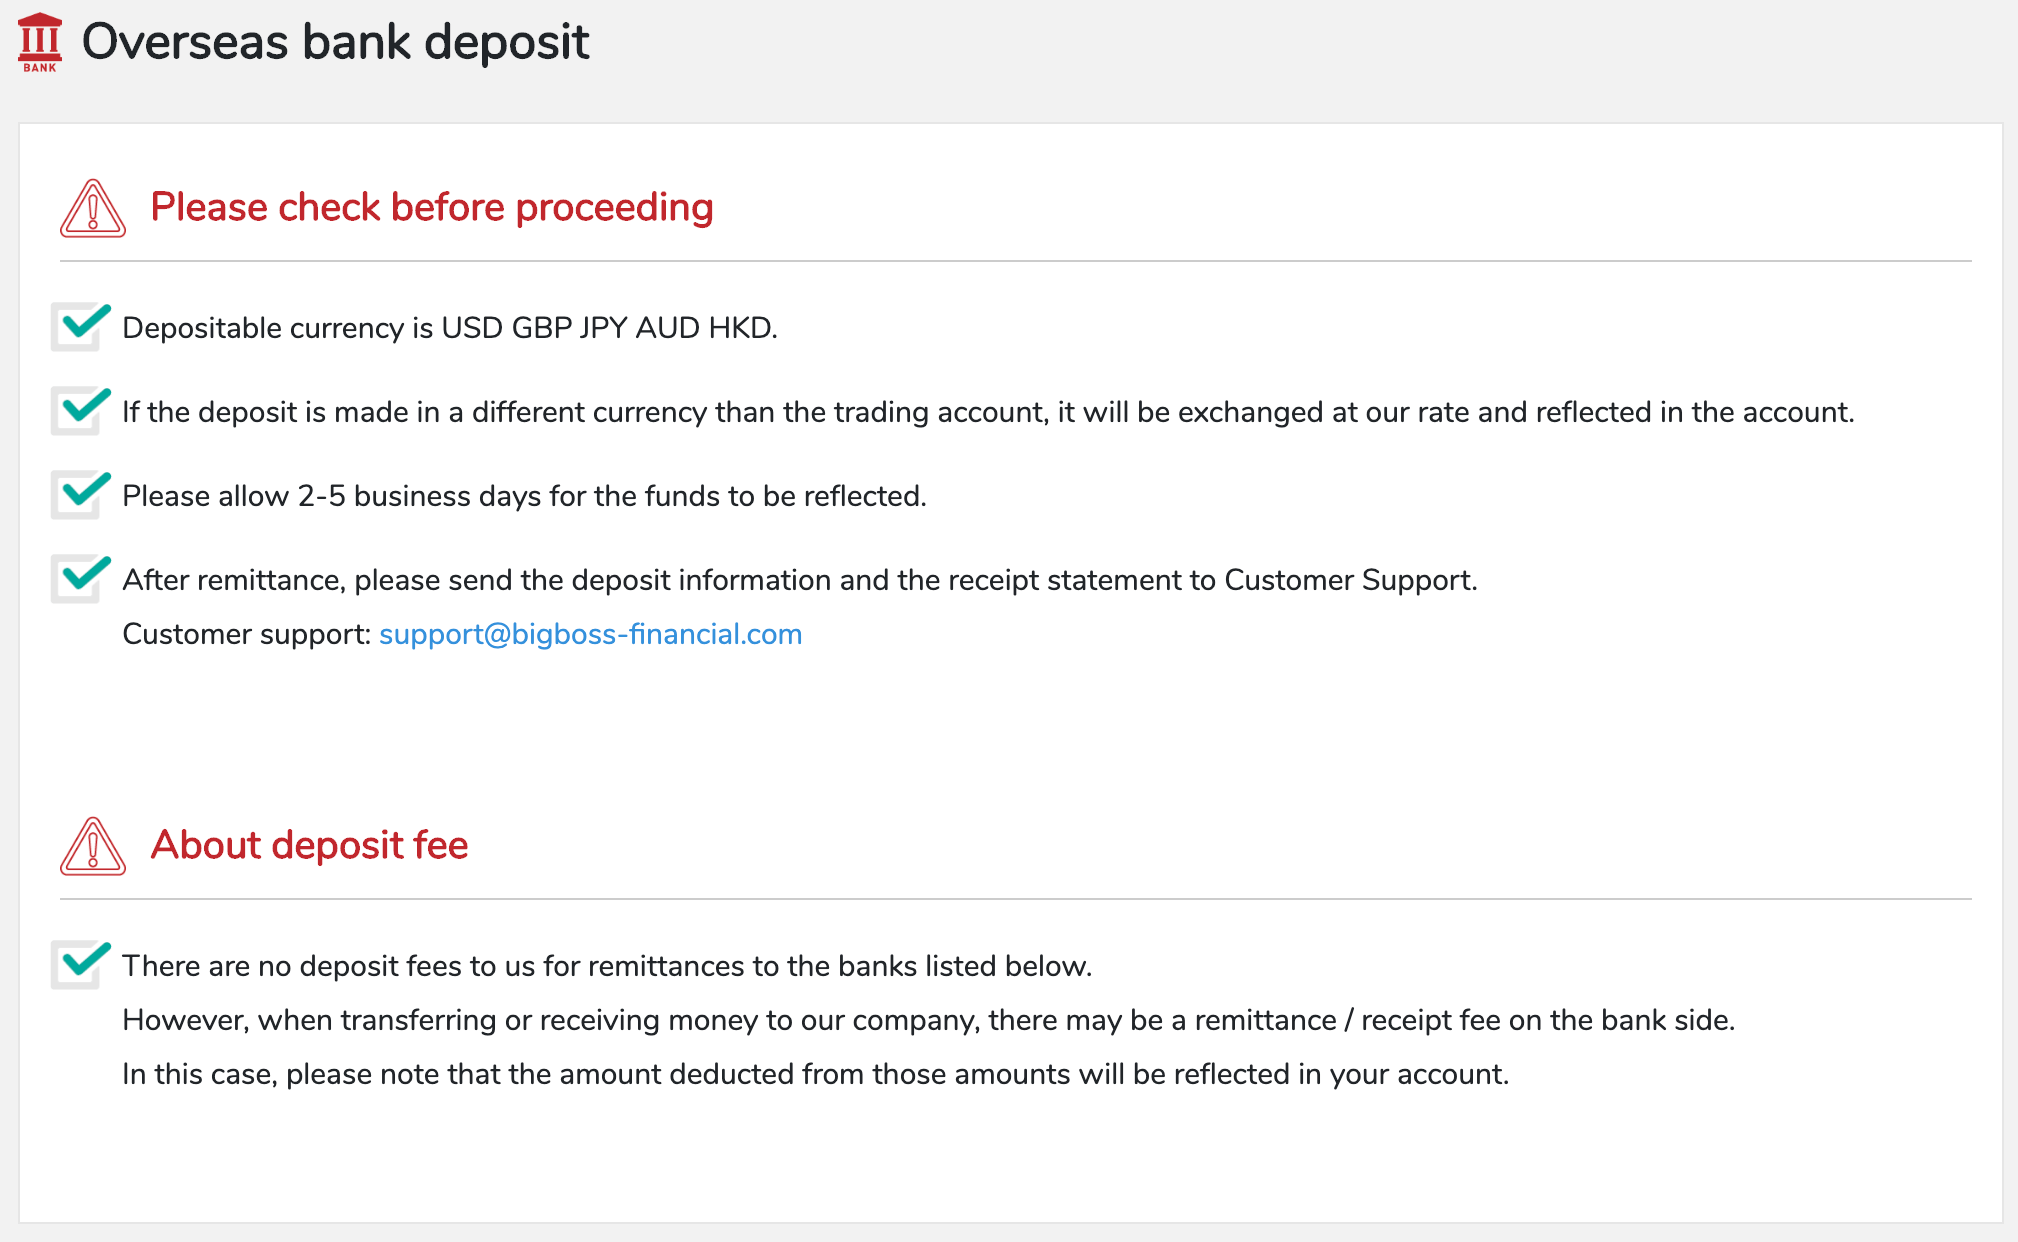Click the red bank building icon

coord(40,42)
